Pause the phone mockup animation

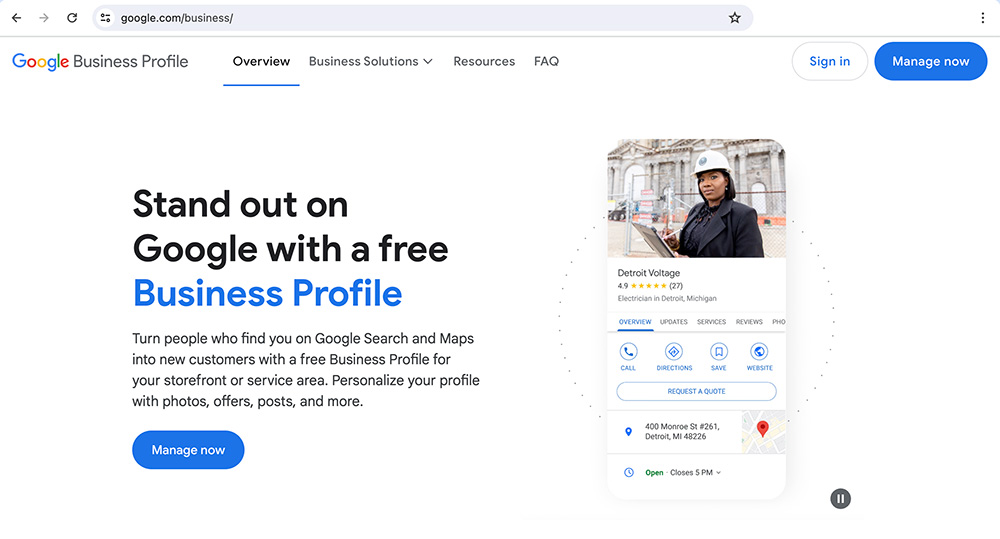(x=841, y=498)
